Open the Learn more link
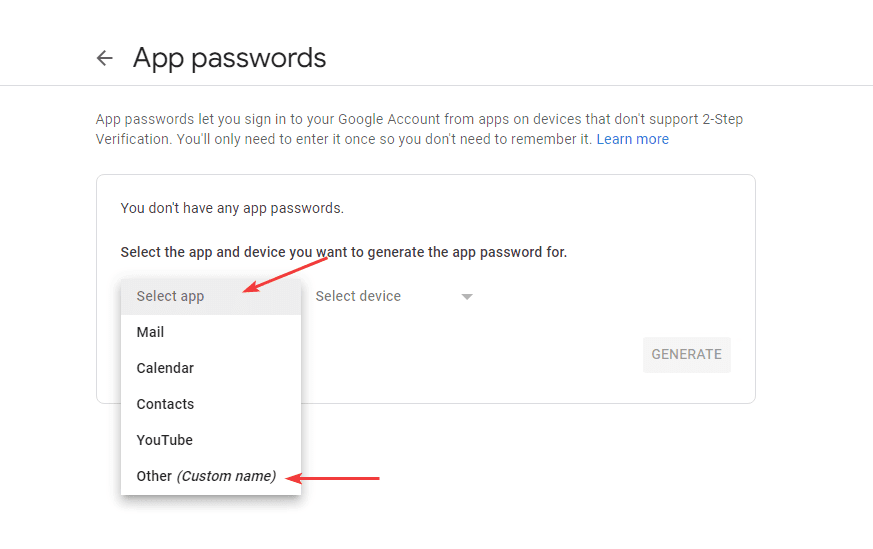The height and width of the screenshot is (549, 873). tap(632, 139)
